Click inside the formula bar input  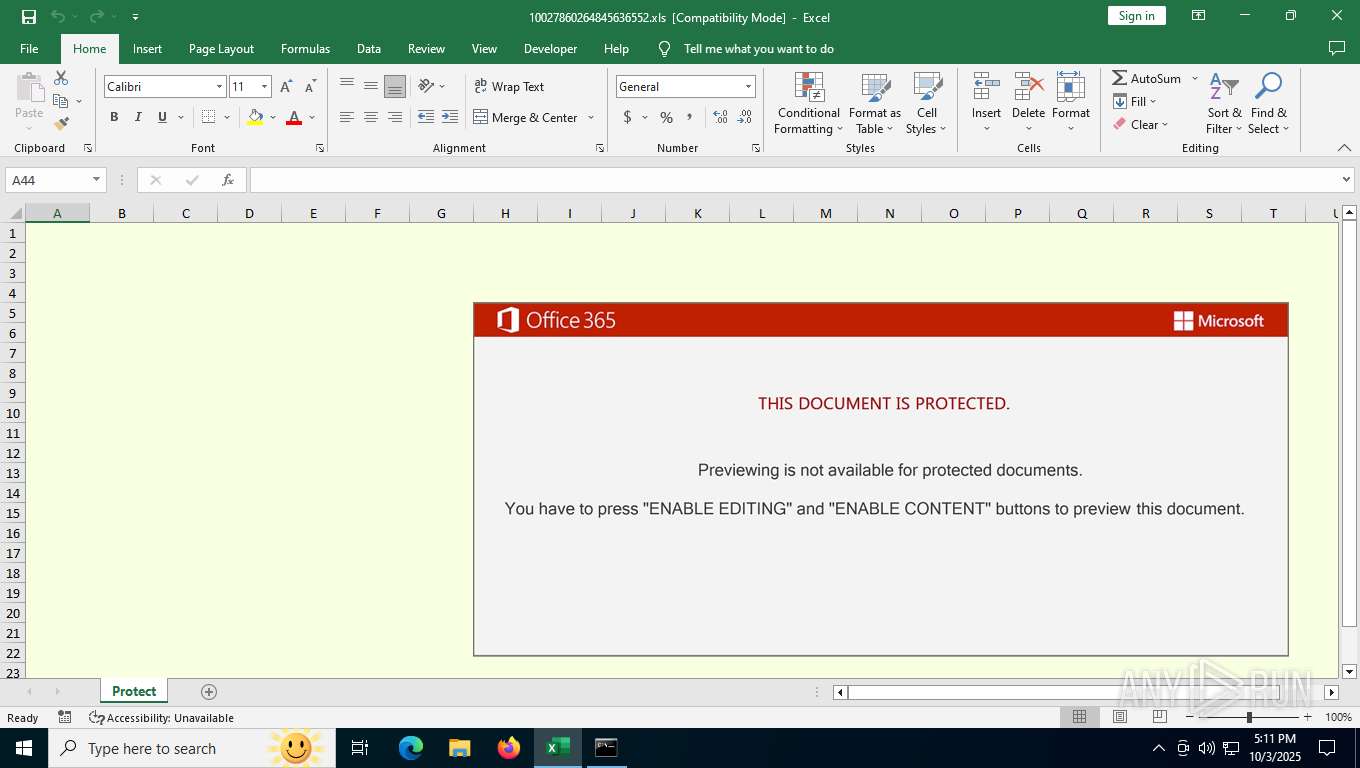tap(794, 180)
